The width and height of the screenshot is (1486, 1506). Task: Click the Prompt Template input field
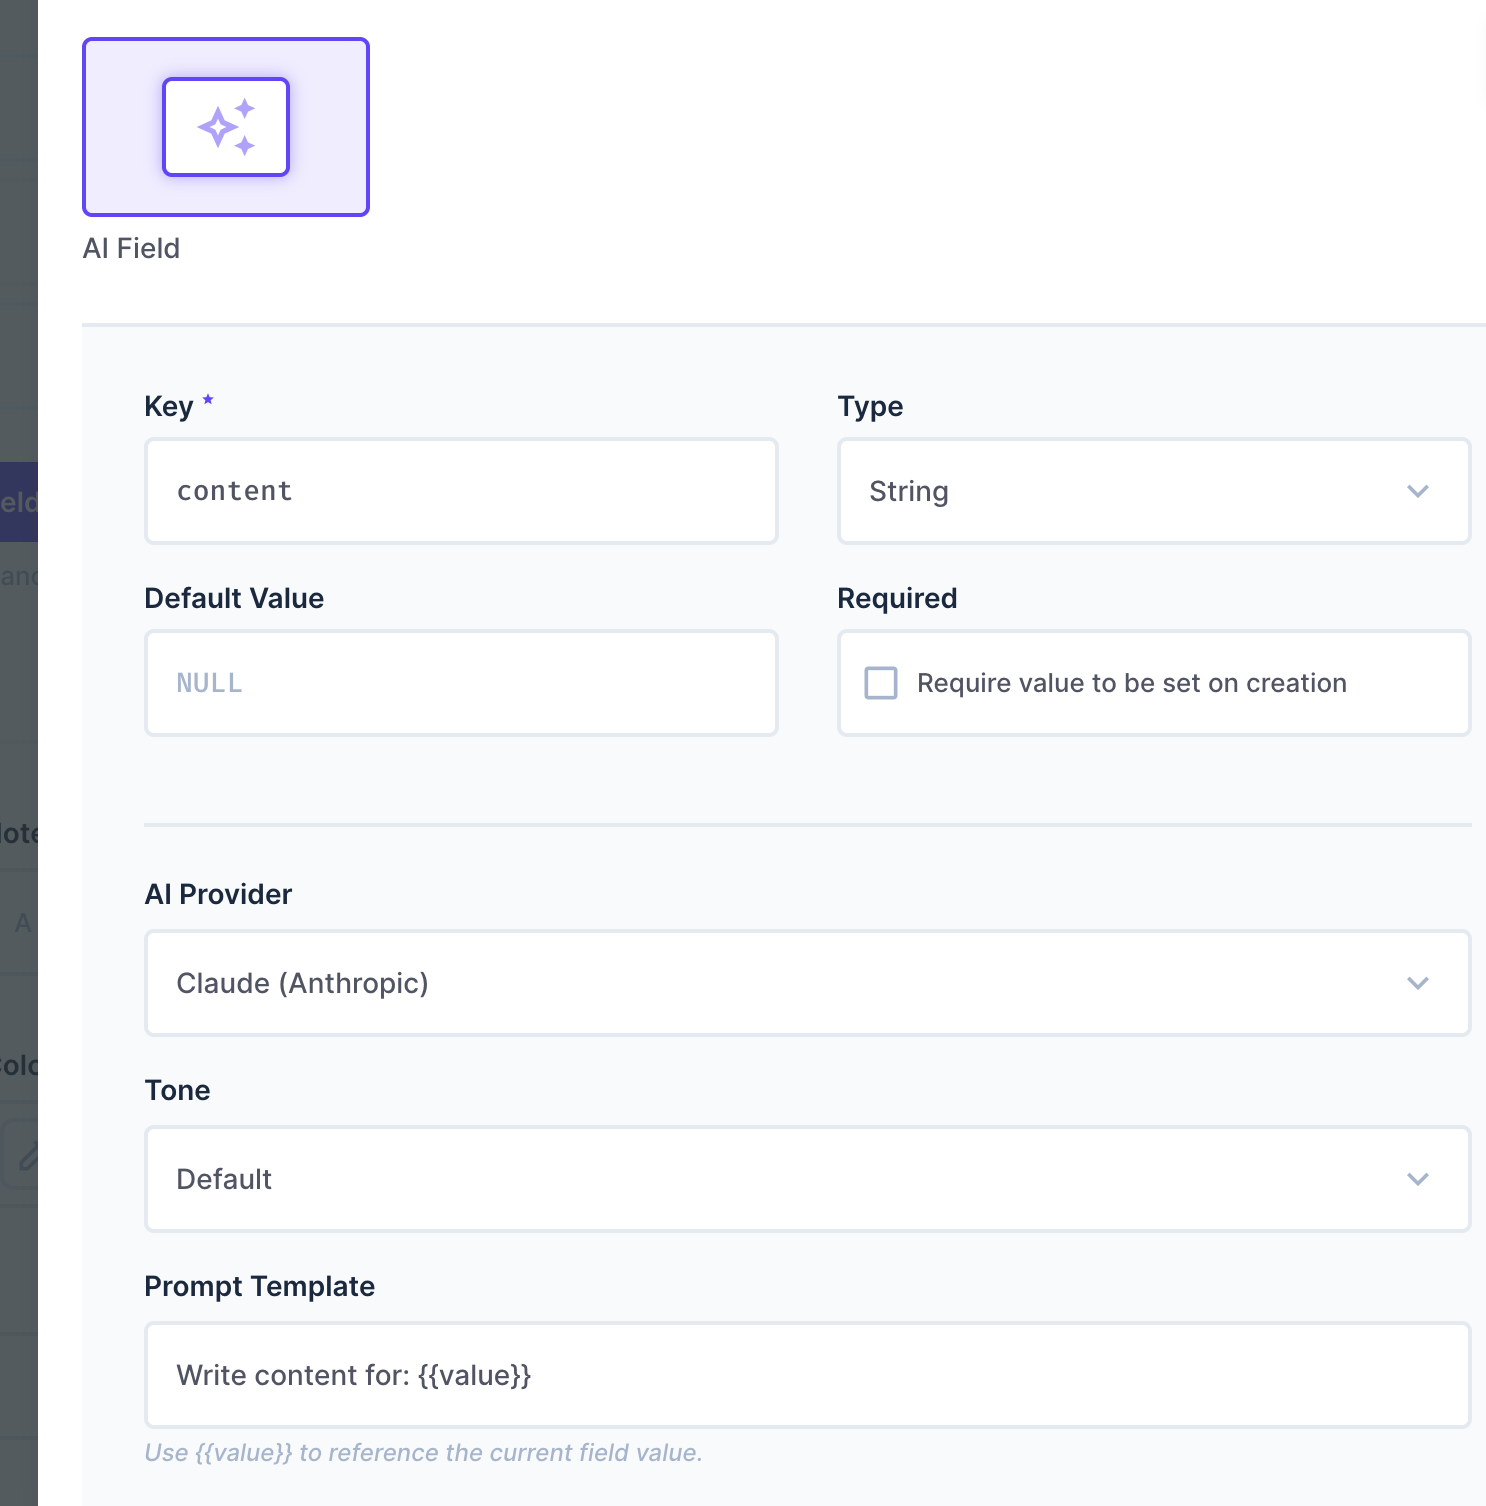(808, 1375)
